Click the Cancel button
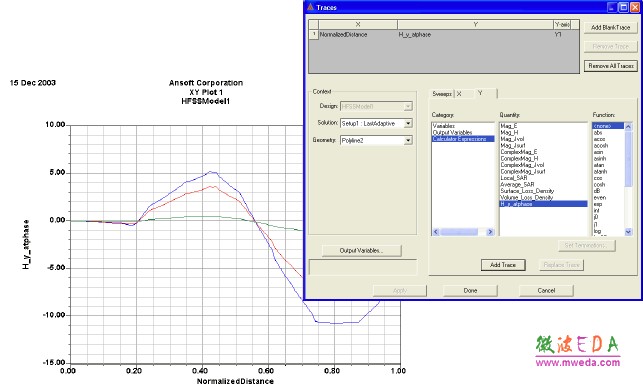The image size is (643, 392). tap(546, 290)
